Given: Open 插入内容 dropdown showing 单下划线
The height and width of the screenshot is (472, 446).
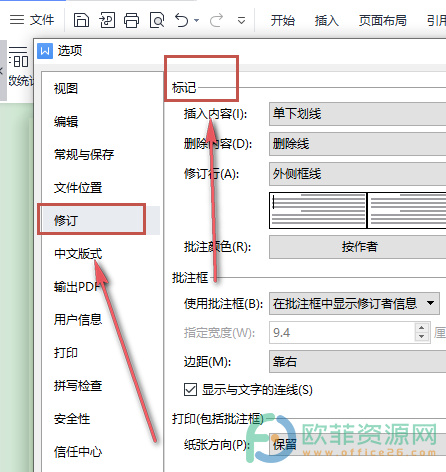Looking at the screenshot, I should click(357, 114).
